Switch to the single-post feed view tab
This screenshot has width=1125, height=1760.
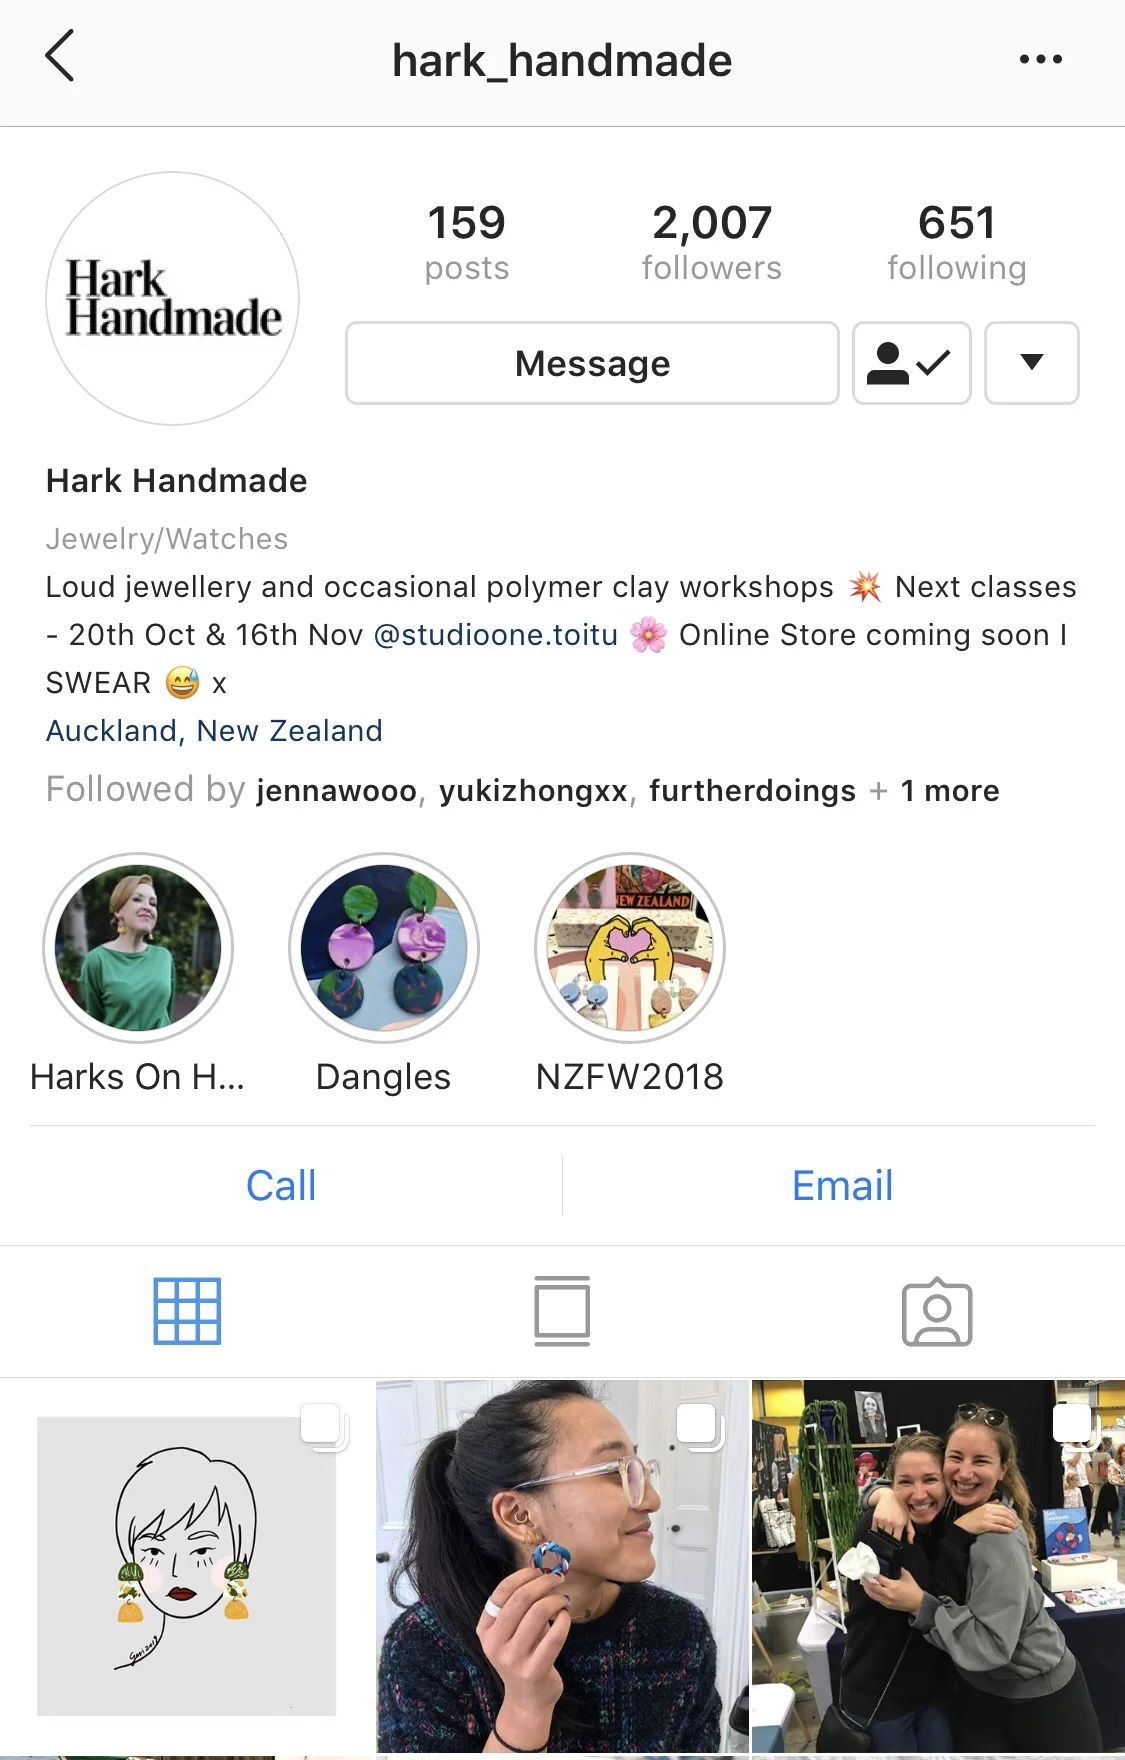coord(562,1311)
